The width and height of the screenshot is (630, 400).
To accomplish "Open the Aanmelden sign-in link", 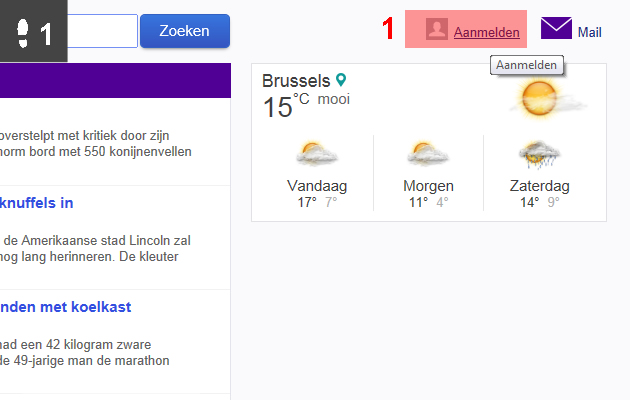I will click(487, 32).
